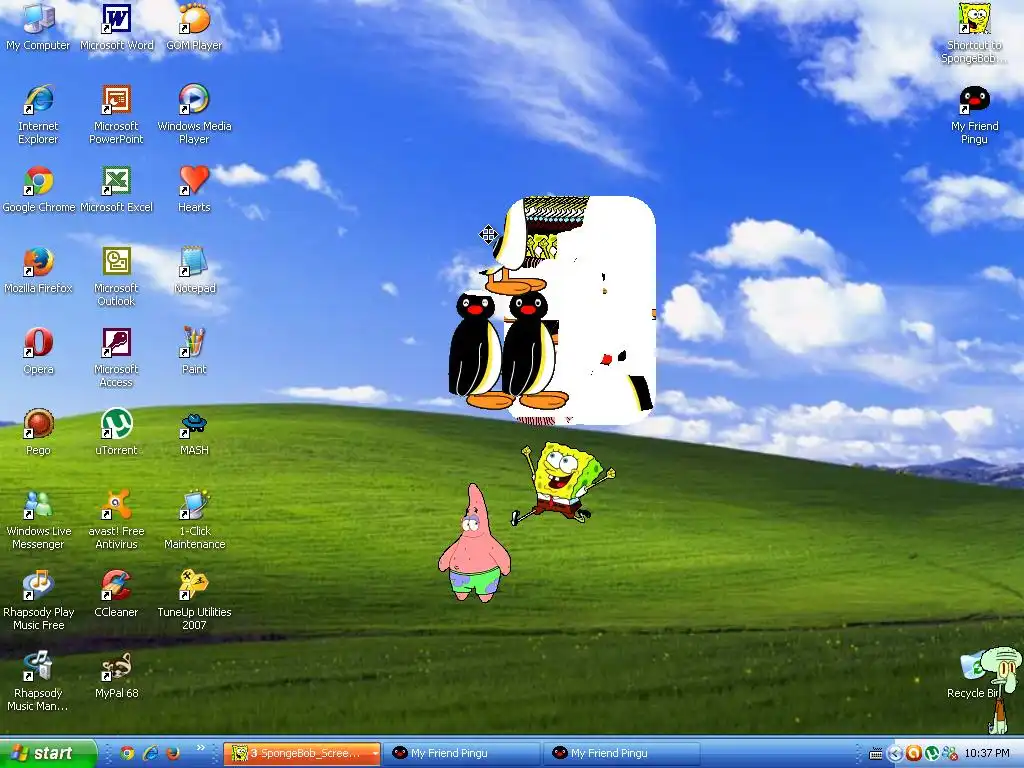Click the Pego desktop icon
Image resolution: width=1024 pixels, height=768 pixels.
point(38,432)
